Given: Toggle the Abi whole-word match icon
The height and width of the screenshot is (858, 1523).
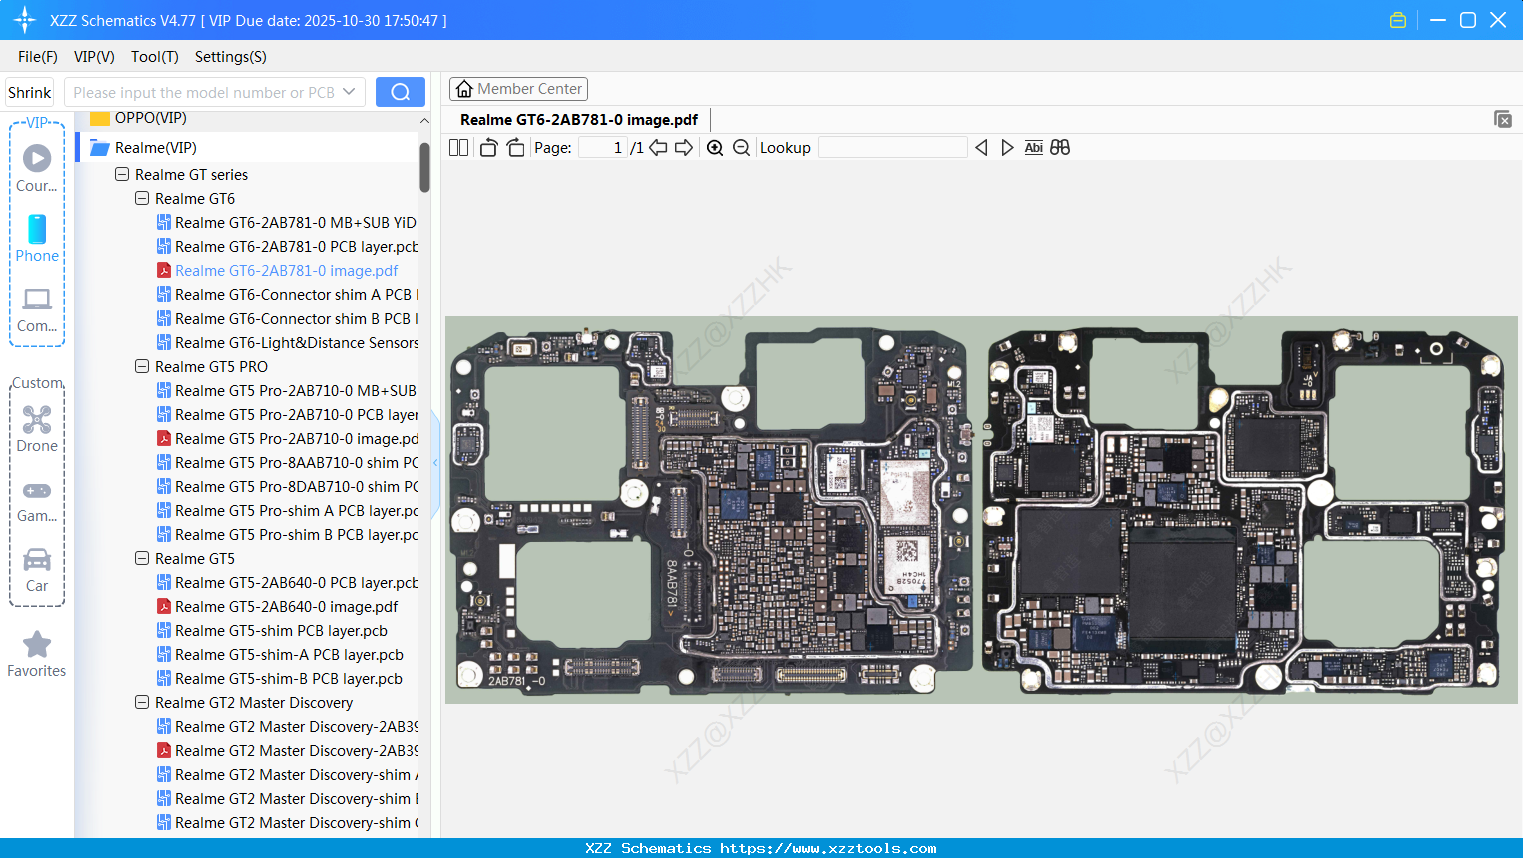Looking at the screenshot, I should point(1033,147).
